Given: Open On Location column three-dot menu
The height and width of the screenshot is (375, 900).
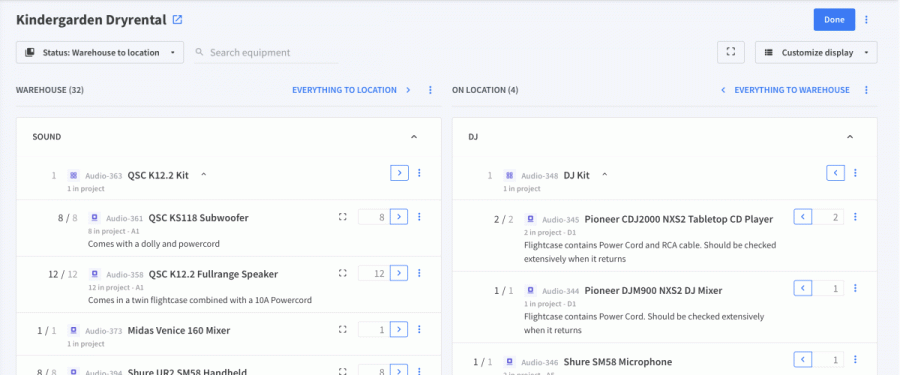Looking at the screenshot, I should 867,90.
